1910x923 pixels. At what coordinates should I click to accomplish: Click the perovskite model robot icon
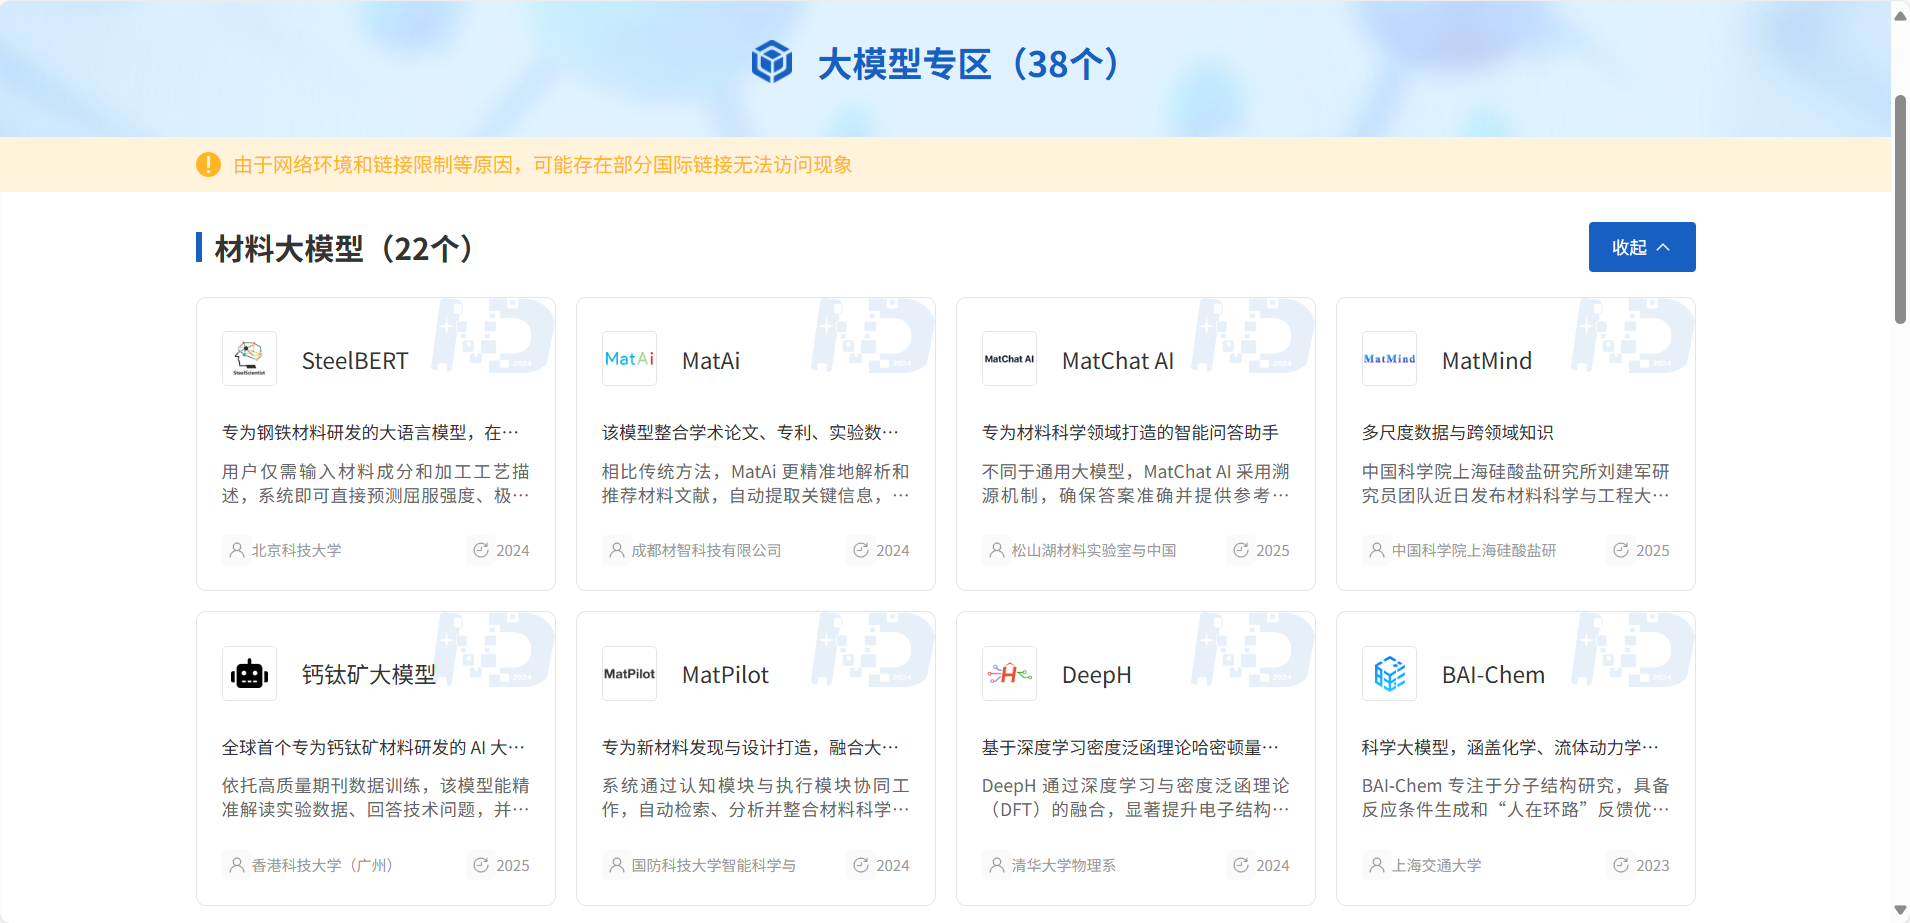click(249, 674)
